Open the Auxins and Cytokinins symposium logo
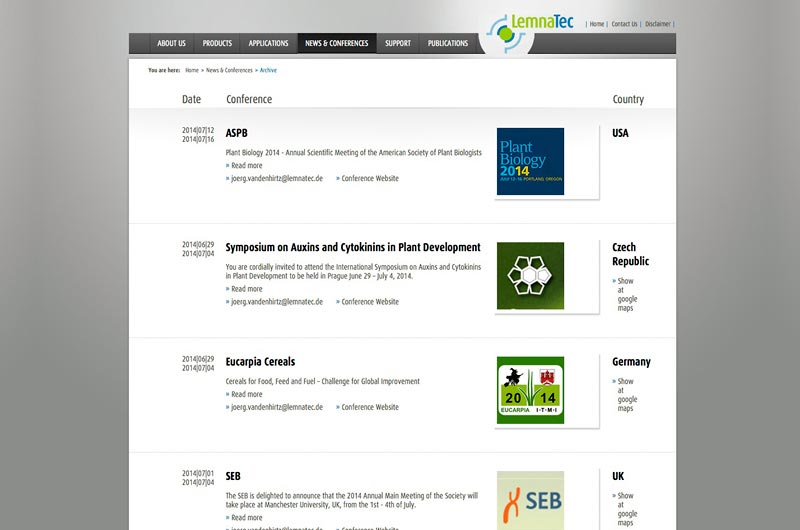The image size is (800, 530). (530, 275)
